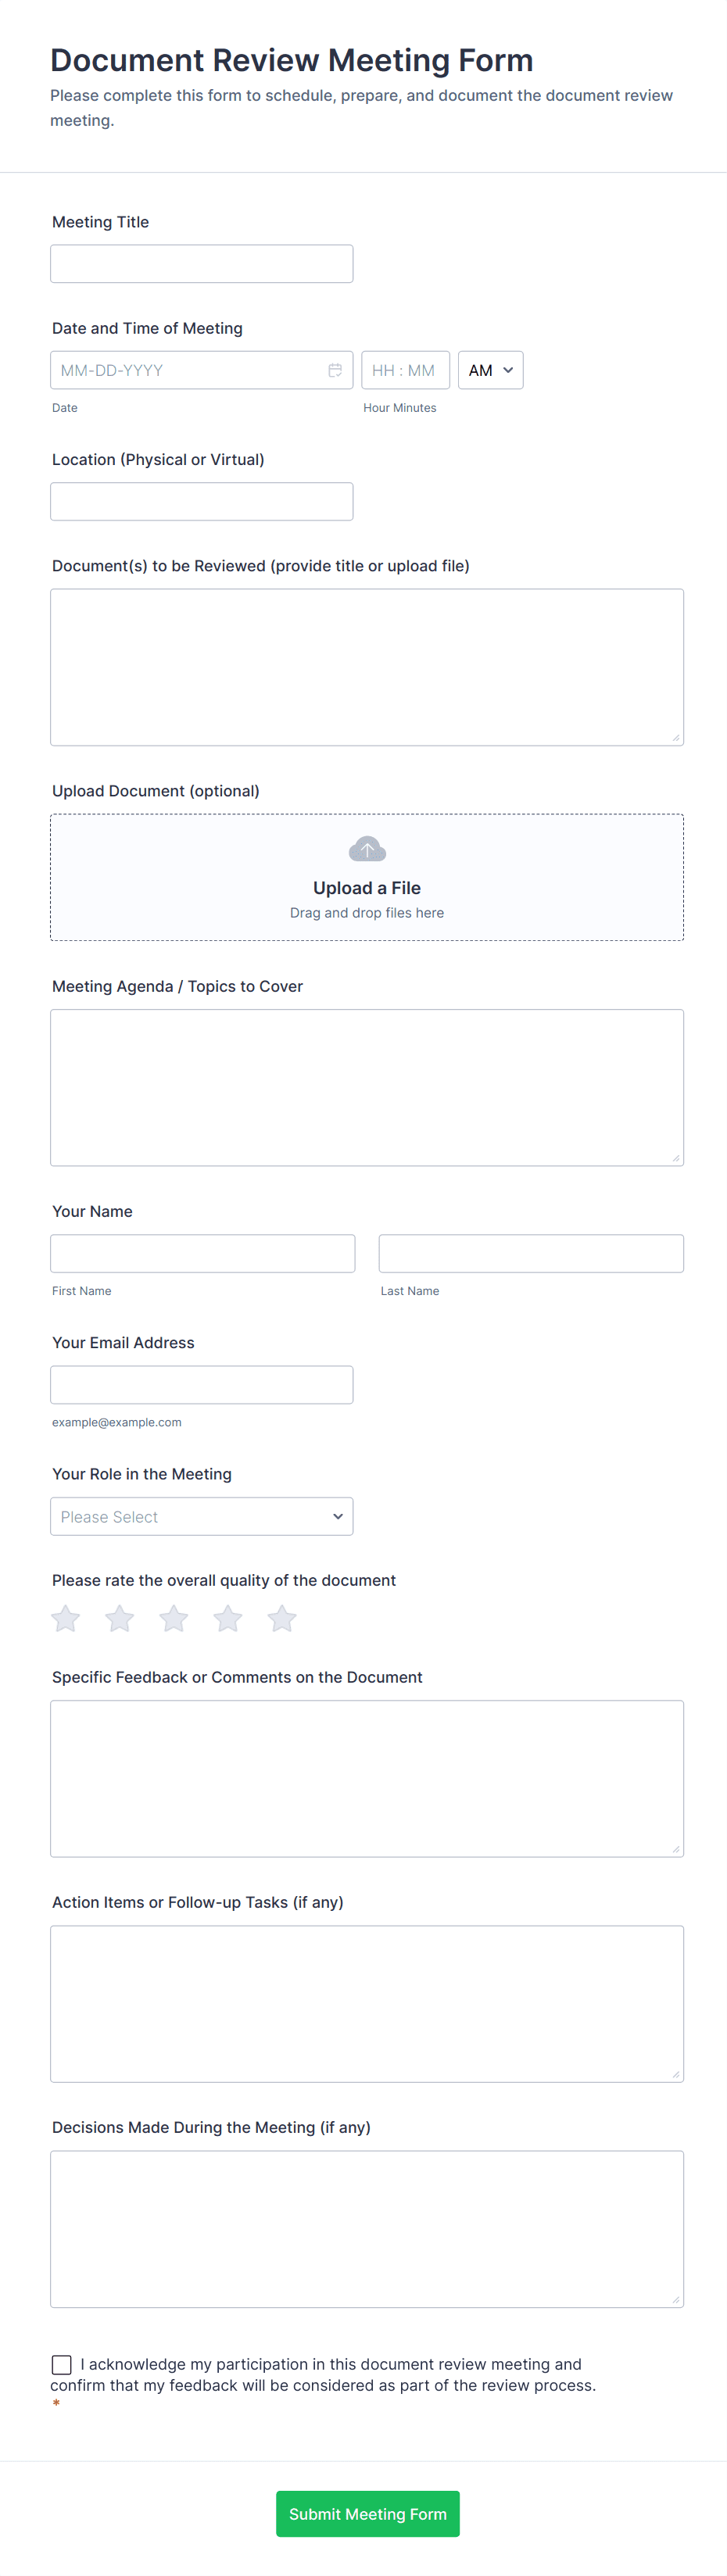This screenshot has height=2576, width=727.
Task: Click the First Name field
Action: 202,1253
